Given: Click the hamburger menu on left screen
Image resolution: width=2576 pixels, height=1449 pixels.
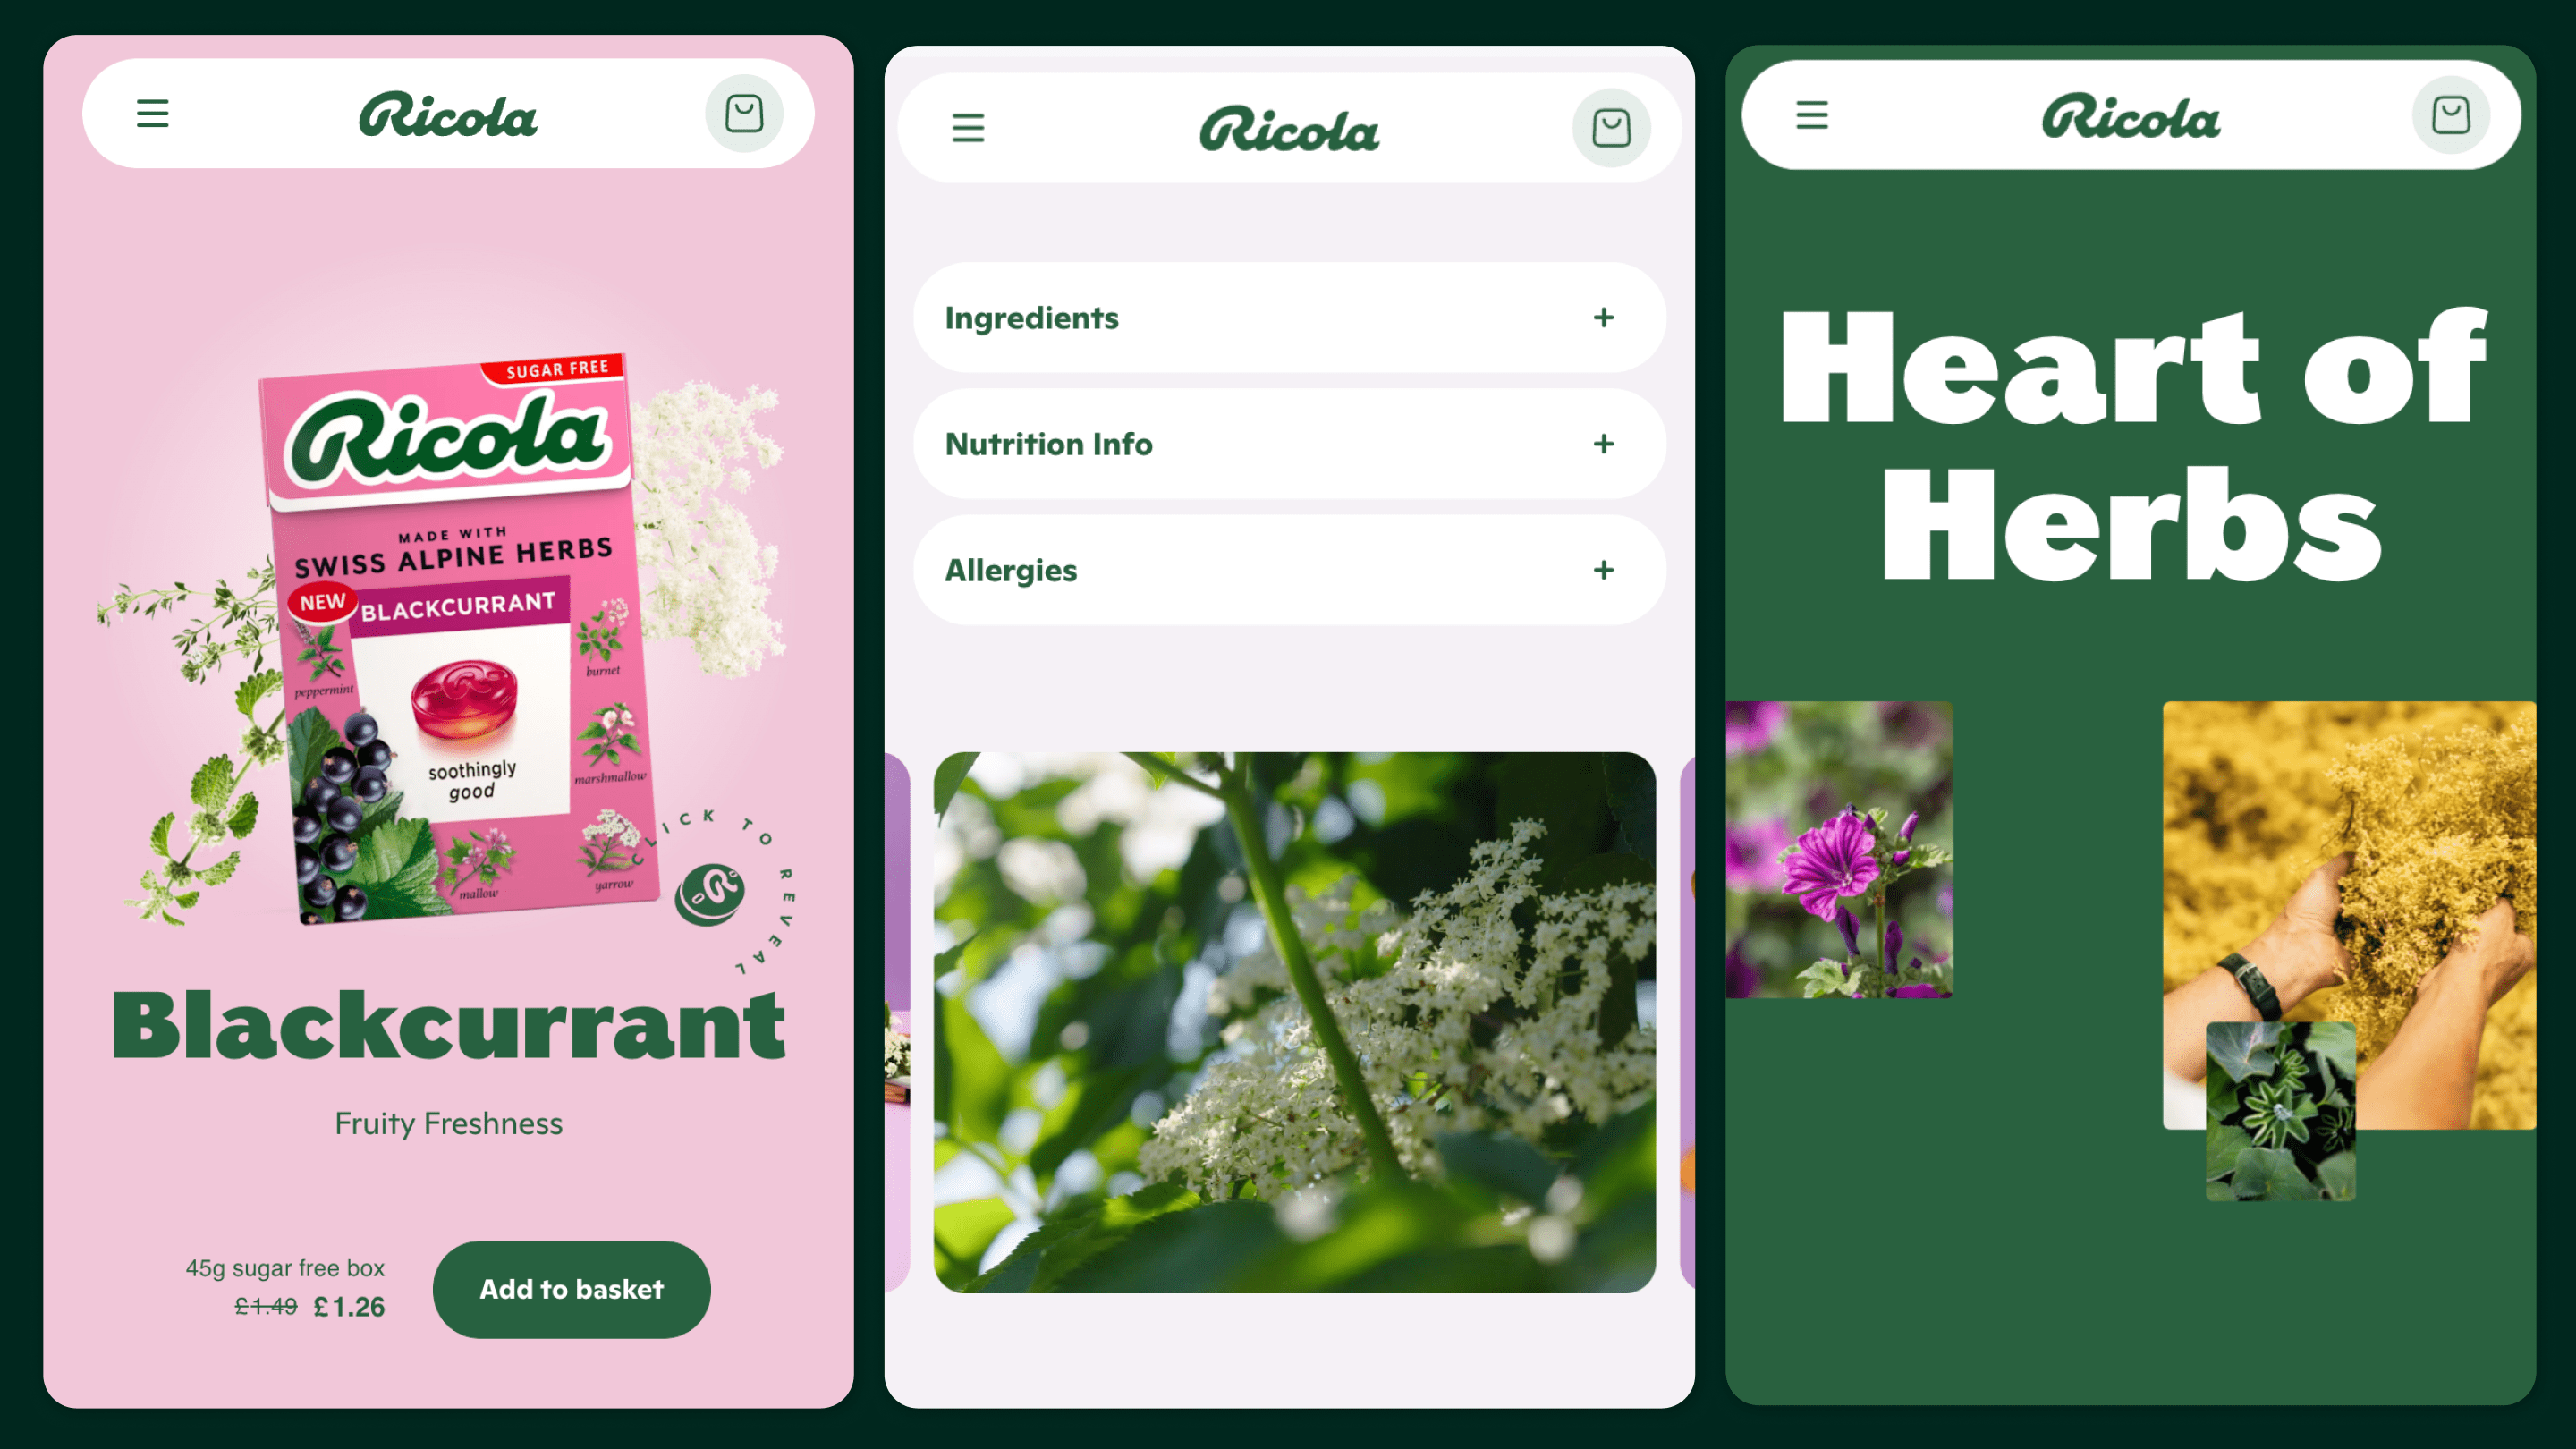Looking at the screenshot, I should tap(154, 112).
